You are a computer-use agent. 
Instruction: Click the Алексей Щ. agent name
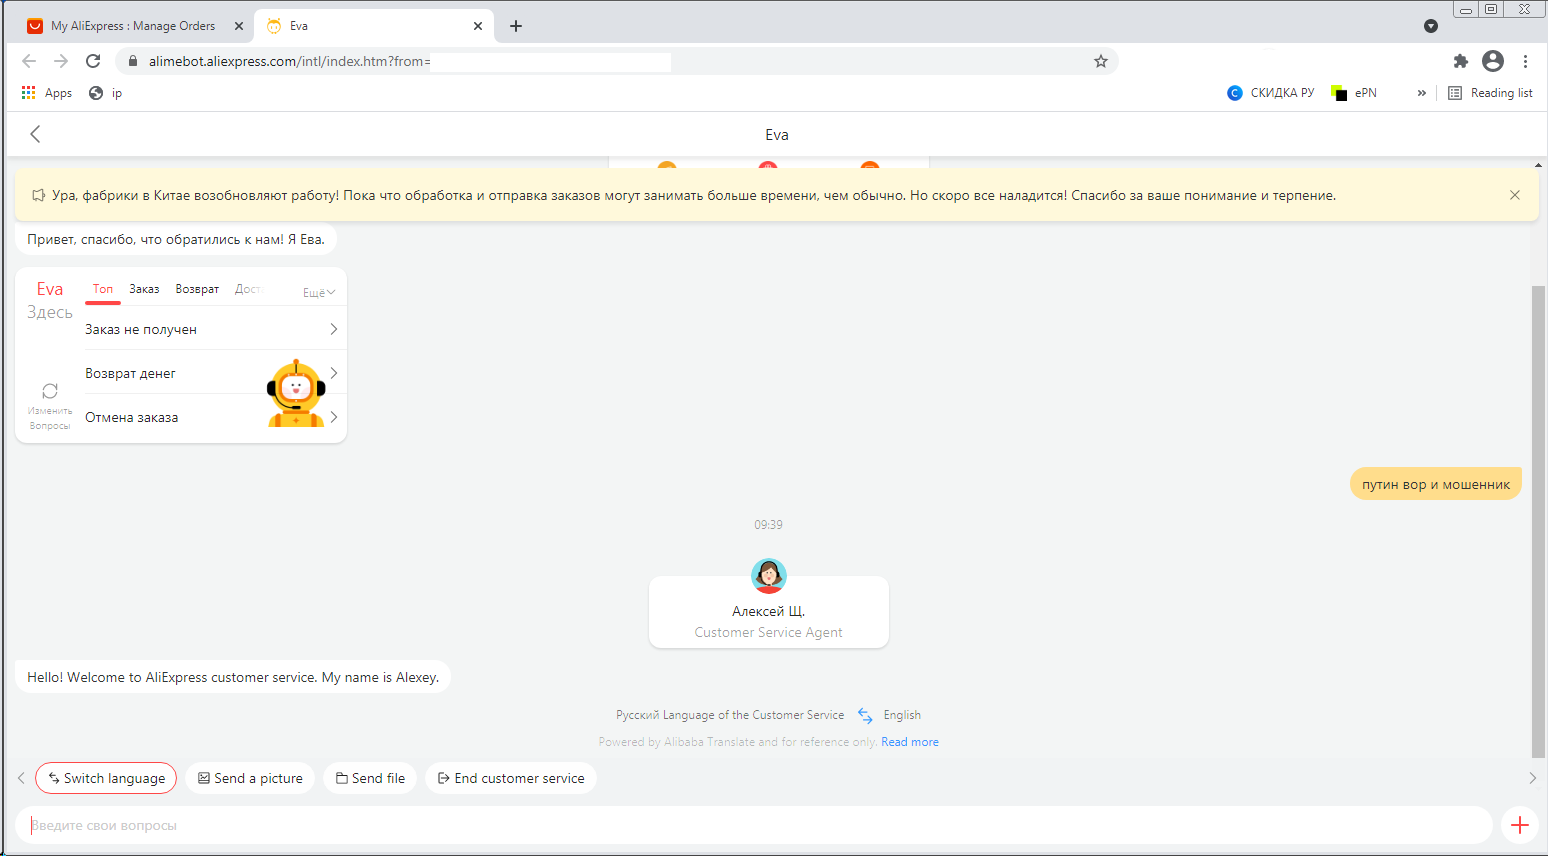point(769,611)
